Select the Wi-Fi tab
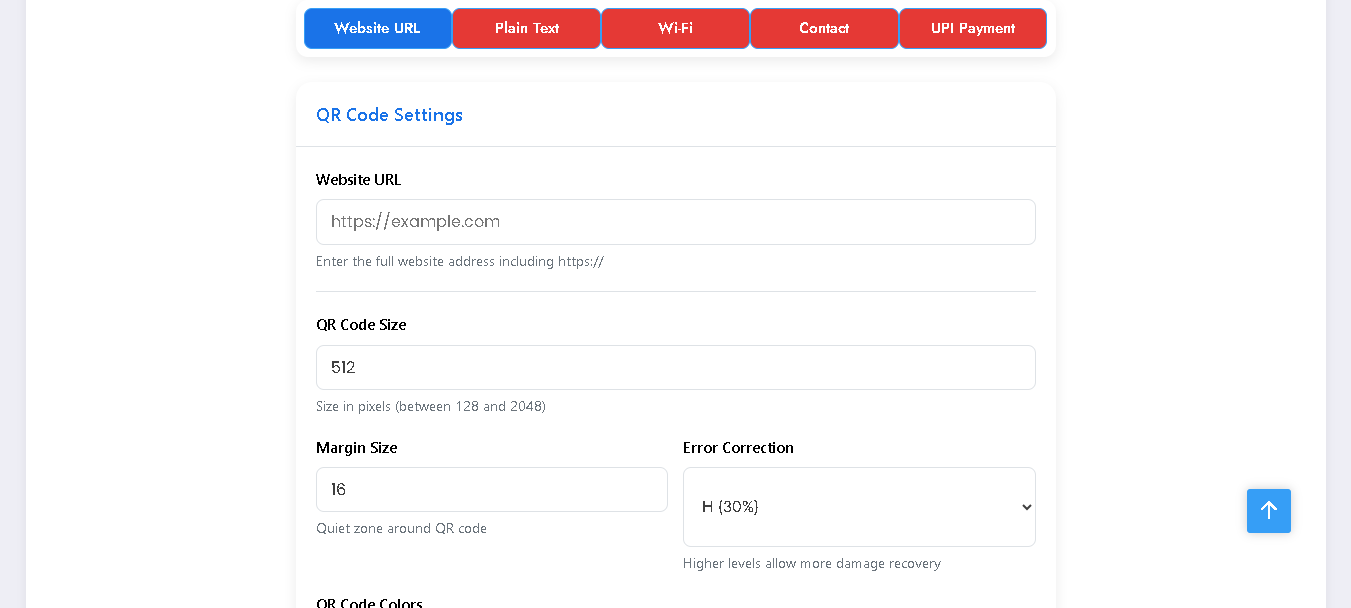Viewport: 1351px width, 608px height. (675, 28)
